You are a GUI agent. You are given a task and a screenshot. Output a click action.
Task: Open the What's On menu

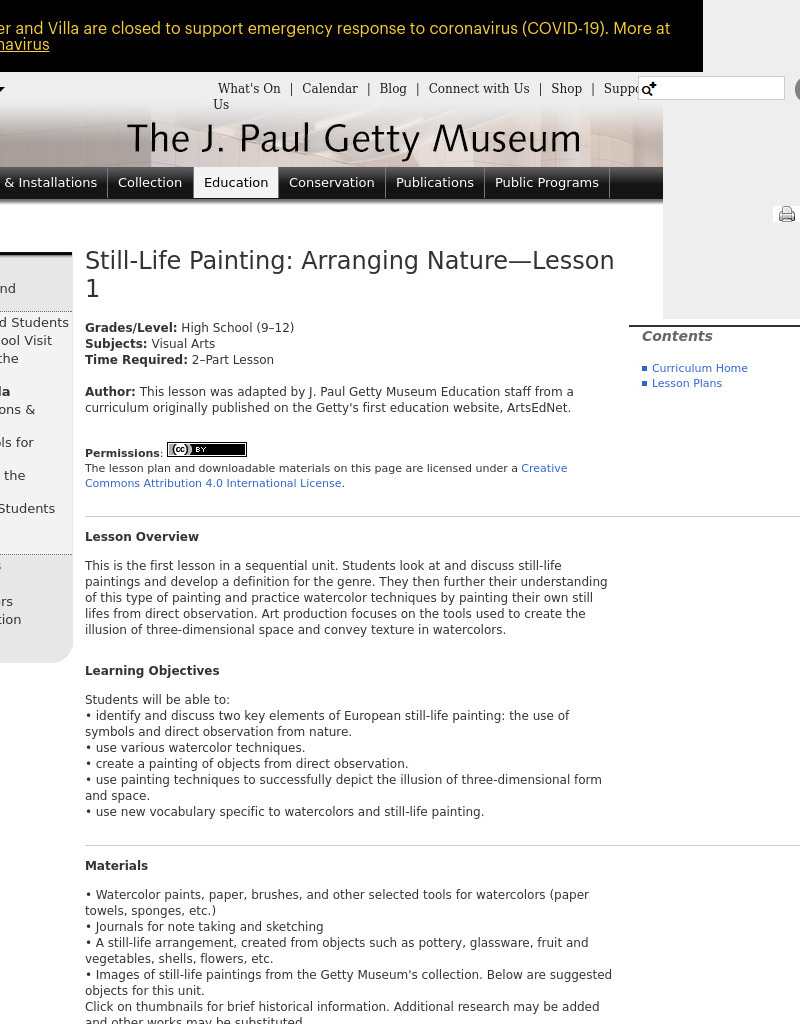point(249,88)
